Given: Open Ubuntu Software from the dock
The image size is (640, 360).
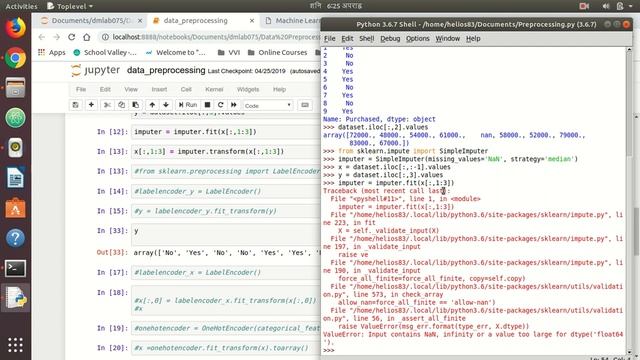Looking at the screenshot, I should click(x=16, y=208).
